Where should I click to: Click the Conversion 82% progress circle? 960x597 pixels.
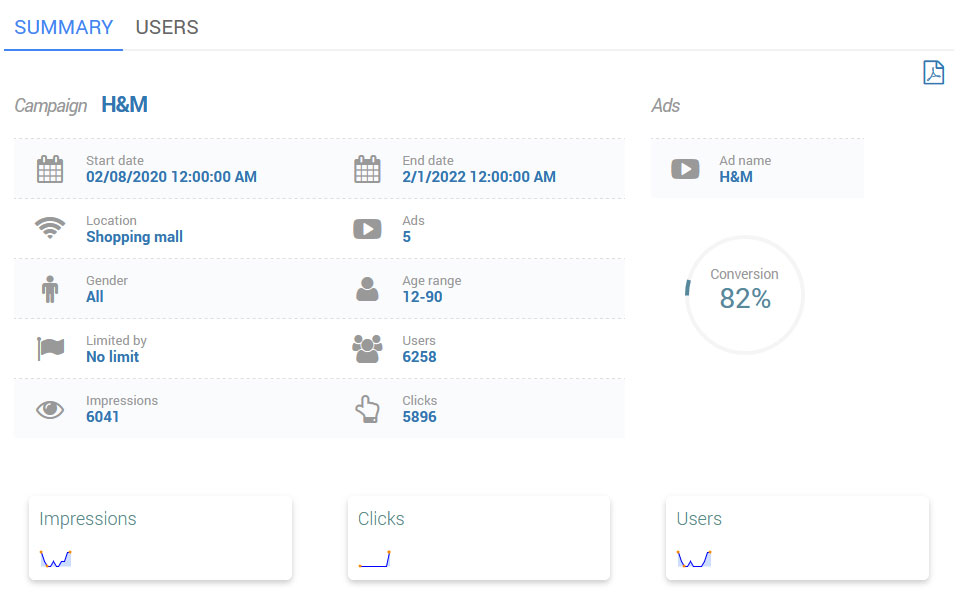[744, 295]
